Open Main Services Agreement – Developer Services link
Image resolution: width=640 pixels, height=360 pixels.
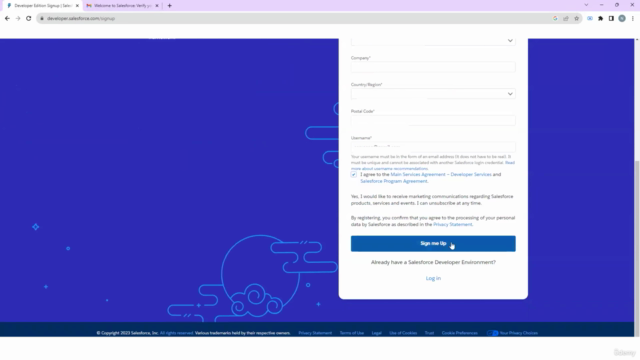coord(441,174)
